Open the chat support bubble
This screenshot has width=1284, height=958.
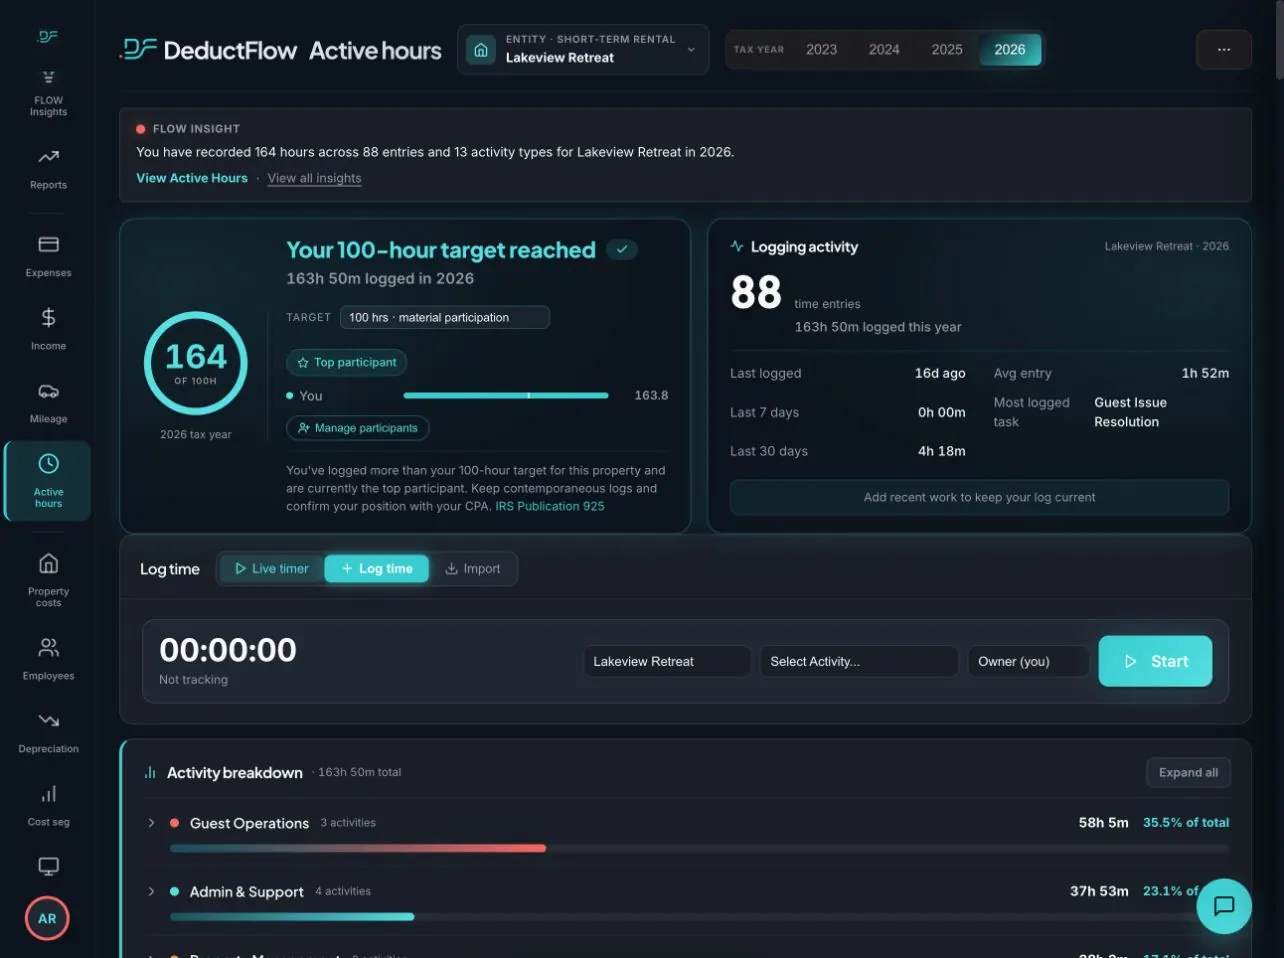(1224, 906)
